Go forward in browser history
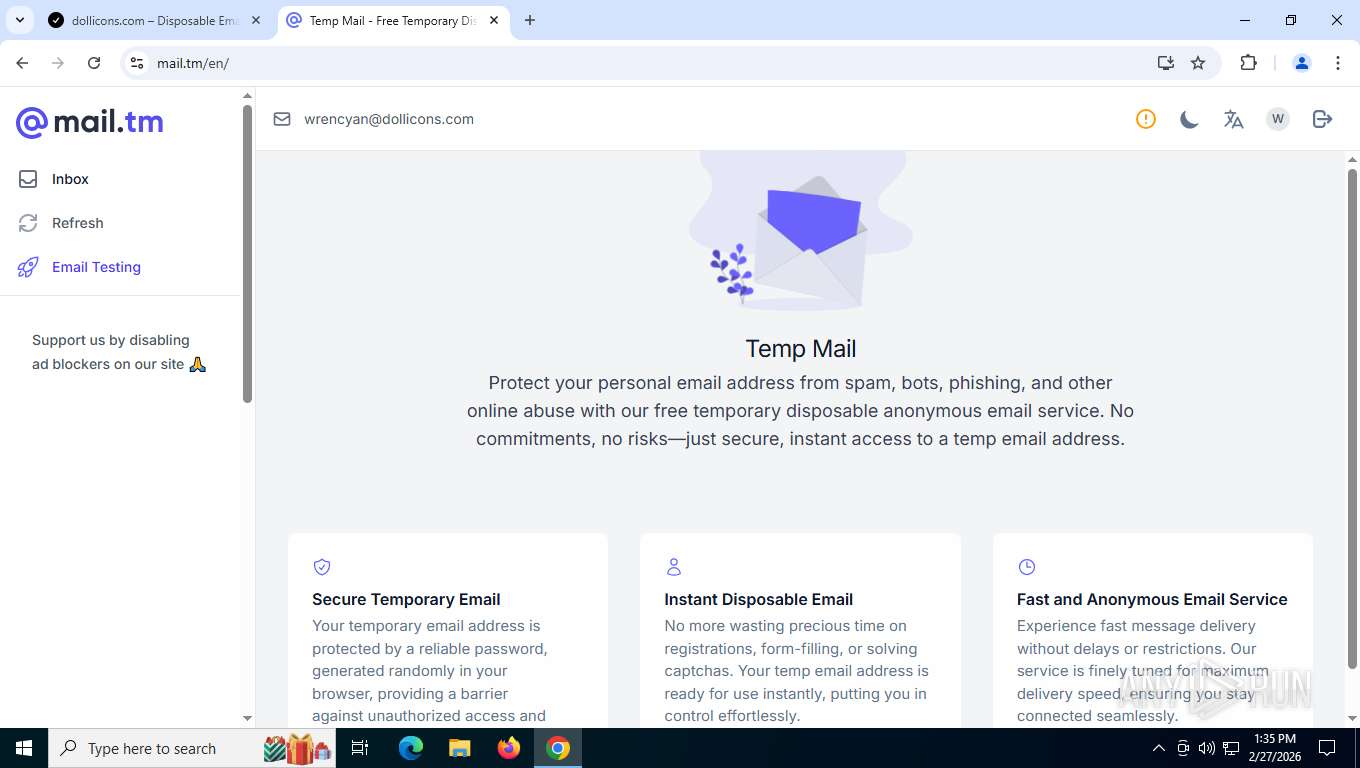 click(58, 63)
